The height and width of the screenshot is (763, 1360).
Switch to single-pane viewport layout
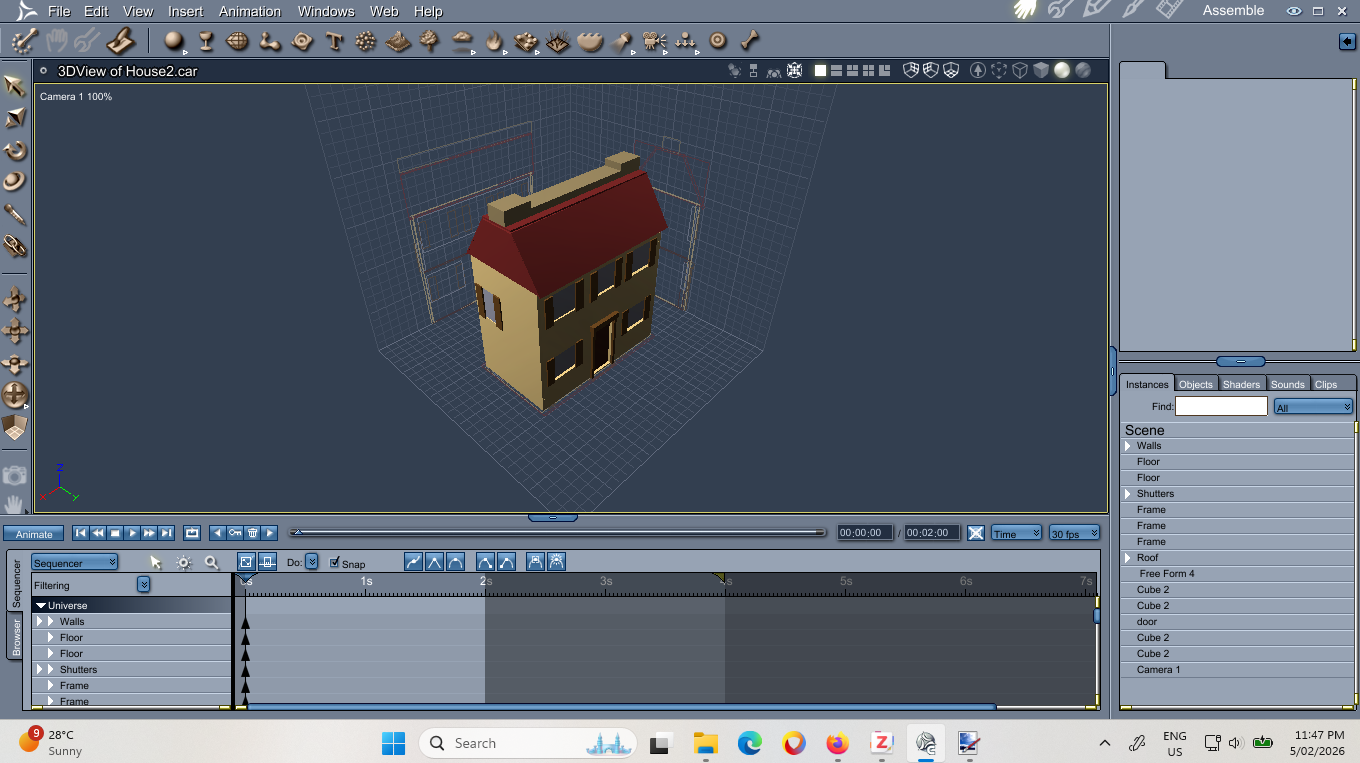(x=821, y=70)
